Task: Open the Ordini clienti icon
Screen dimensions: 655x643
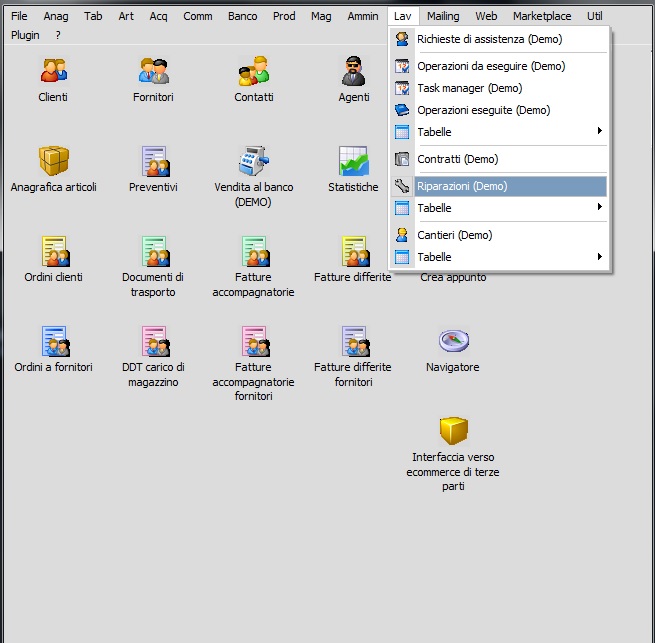Action: [x=55, y=251]
